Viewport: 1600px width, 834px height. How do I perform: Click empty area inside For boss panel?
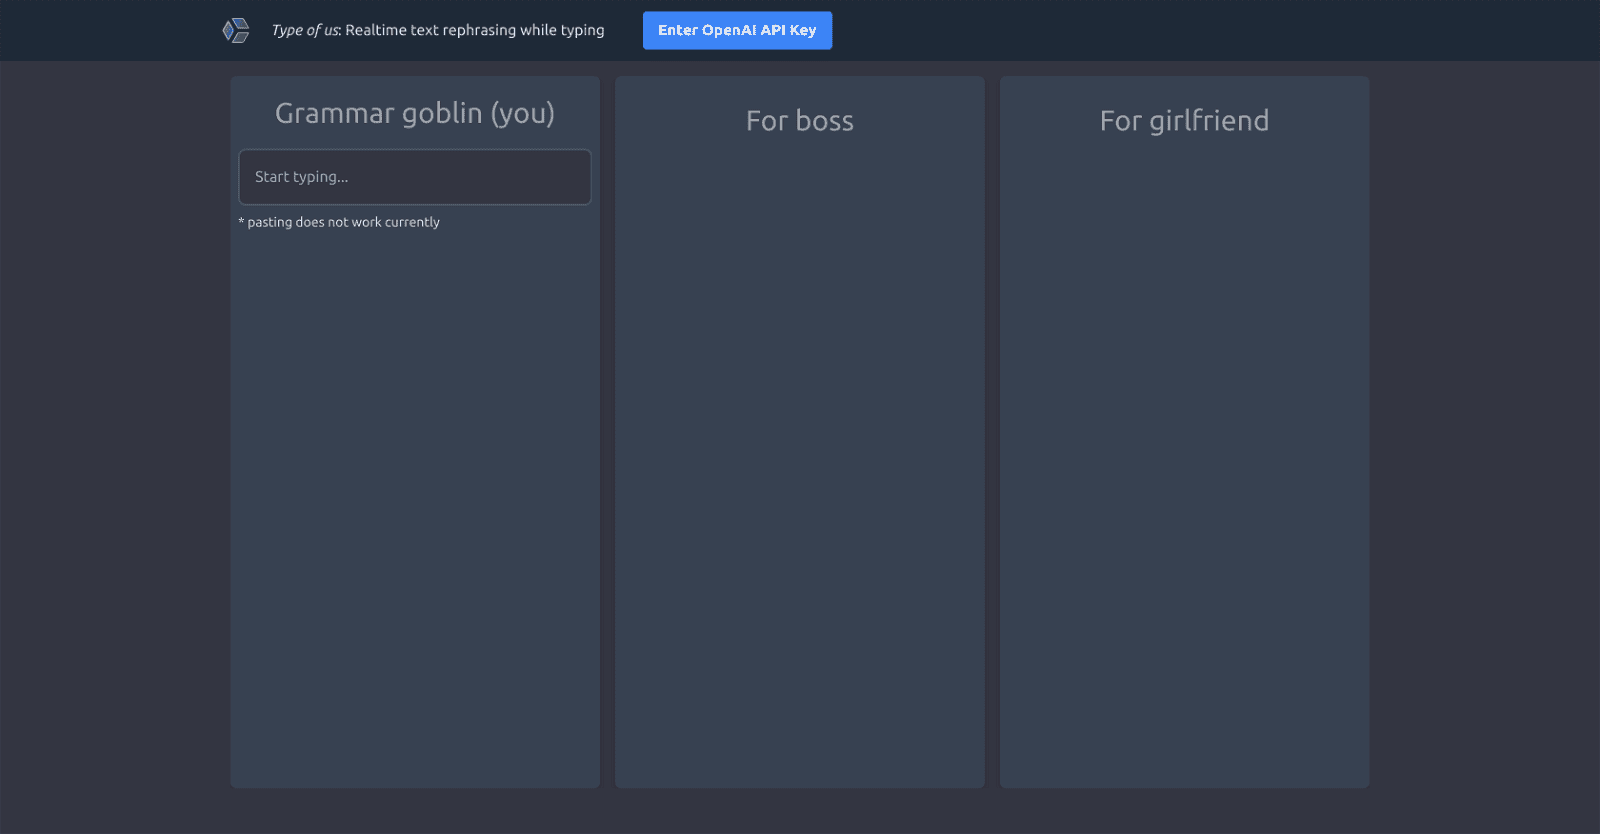799,450
